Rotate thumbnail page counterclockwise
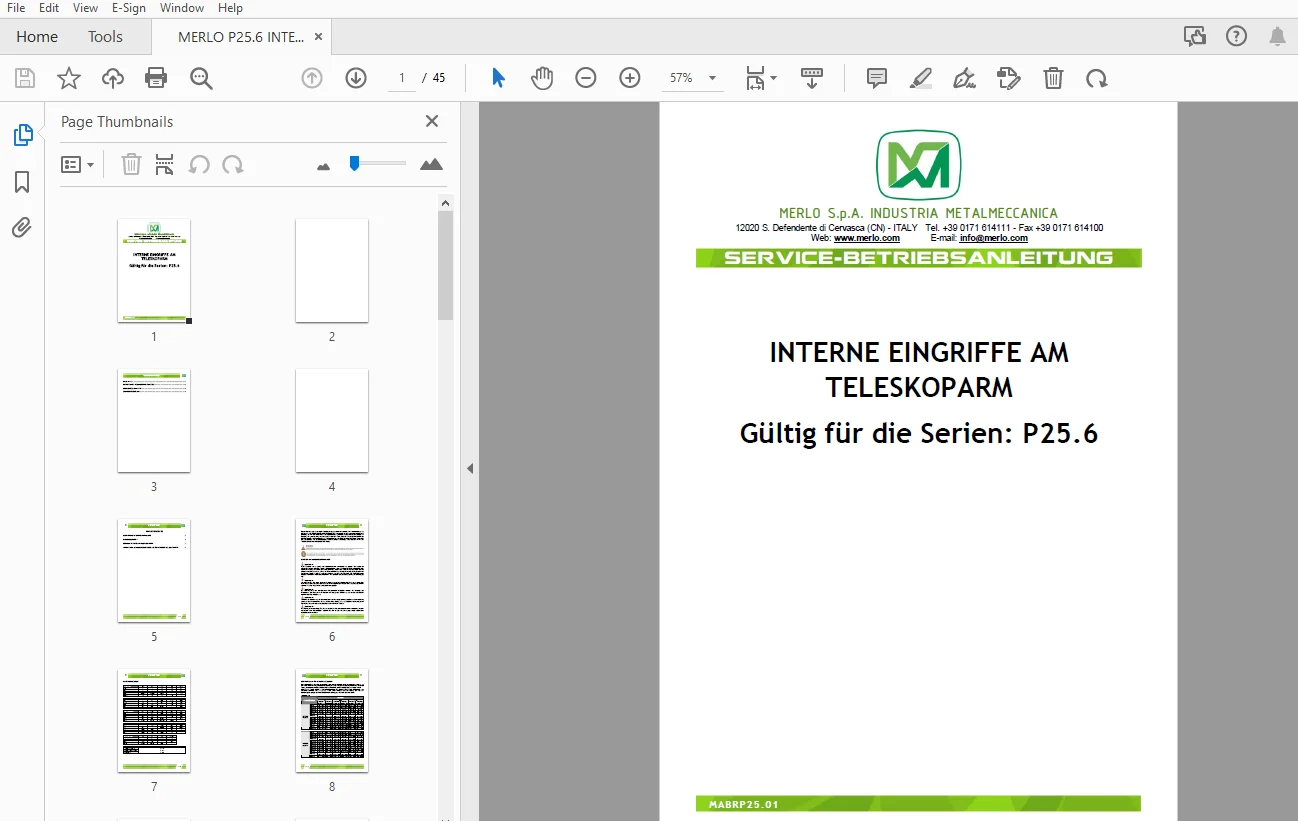The height and width of the screenshot is (821, 1298). pos(200,165)
